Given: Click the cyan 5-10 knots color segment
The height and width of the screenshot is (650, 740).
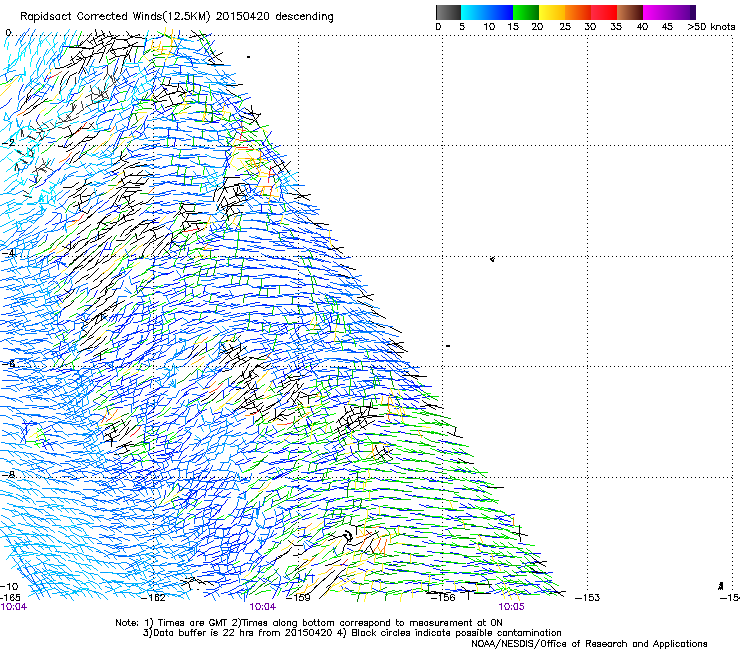Looking at the screenshot, I should point(474,12).
